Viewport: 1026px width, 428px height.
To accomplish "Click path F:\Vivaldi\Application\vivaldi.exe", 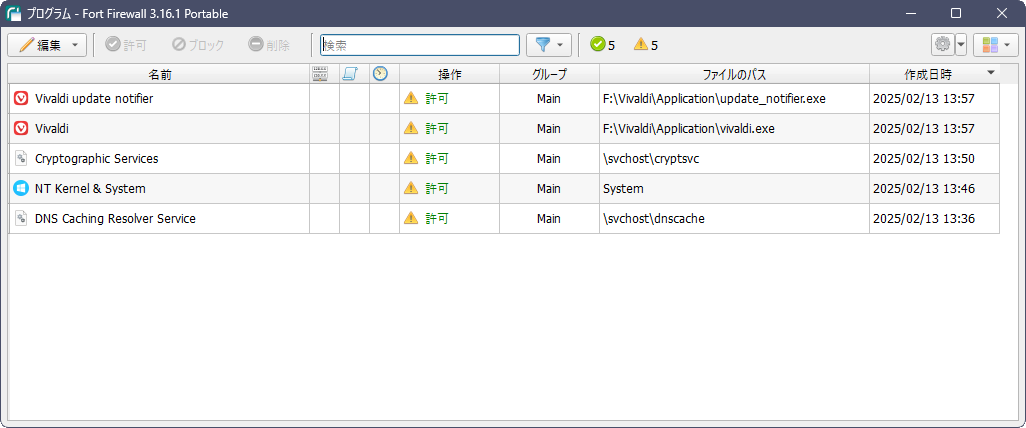I will tap(688, 129).
